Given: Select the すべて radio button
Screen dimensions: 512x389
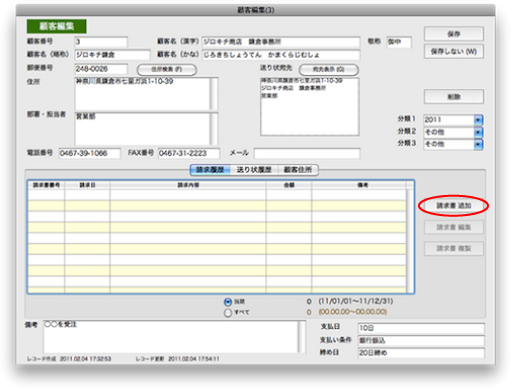Looking at the screenshot, I should 228,313.
